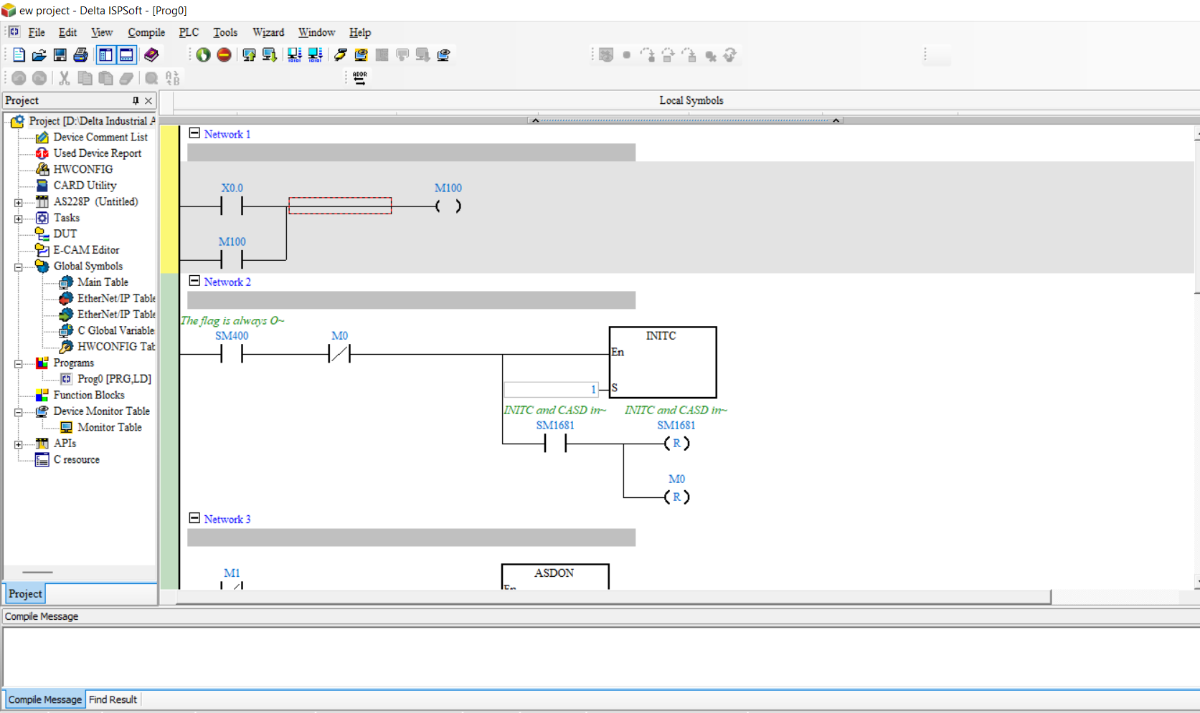1200x713 pixels.
Task: Switch to the Find Result tab
Action: [x=113, y=700]
